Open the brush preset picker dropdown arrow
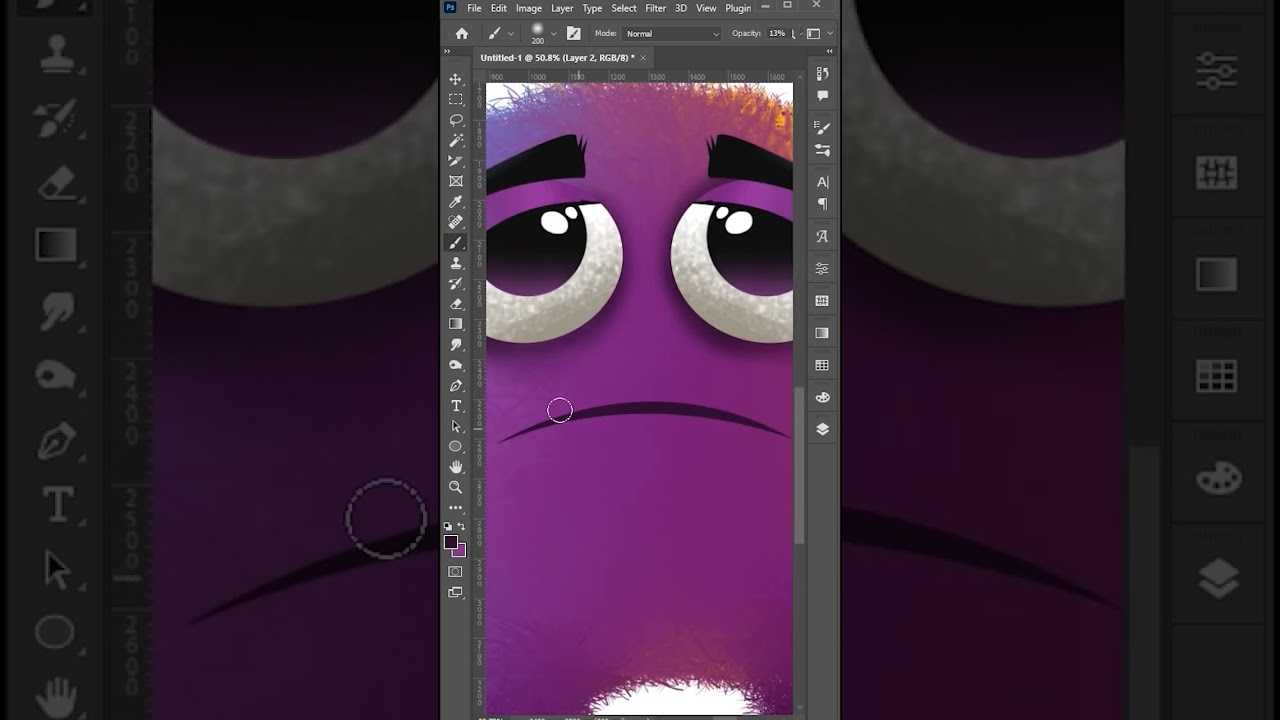 (x=553, y=34)
